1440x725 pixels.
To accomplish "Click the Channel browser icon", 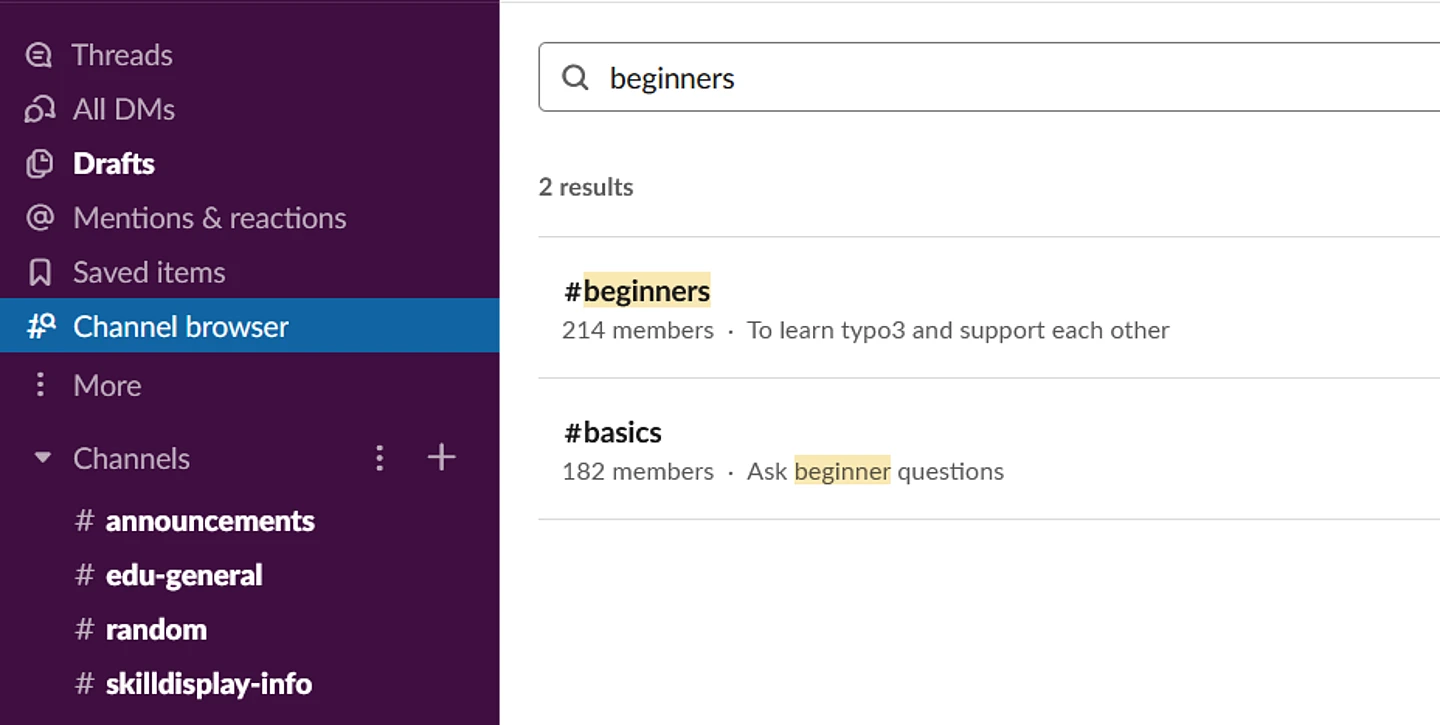I will tap(40, 326).
